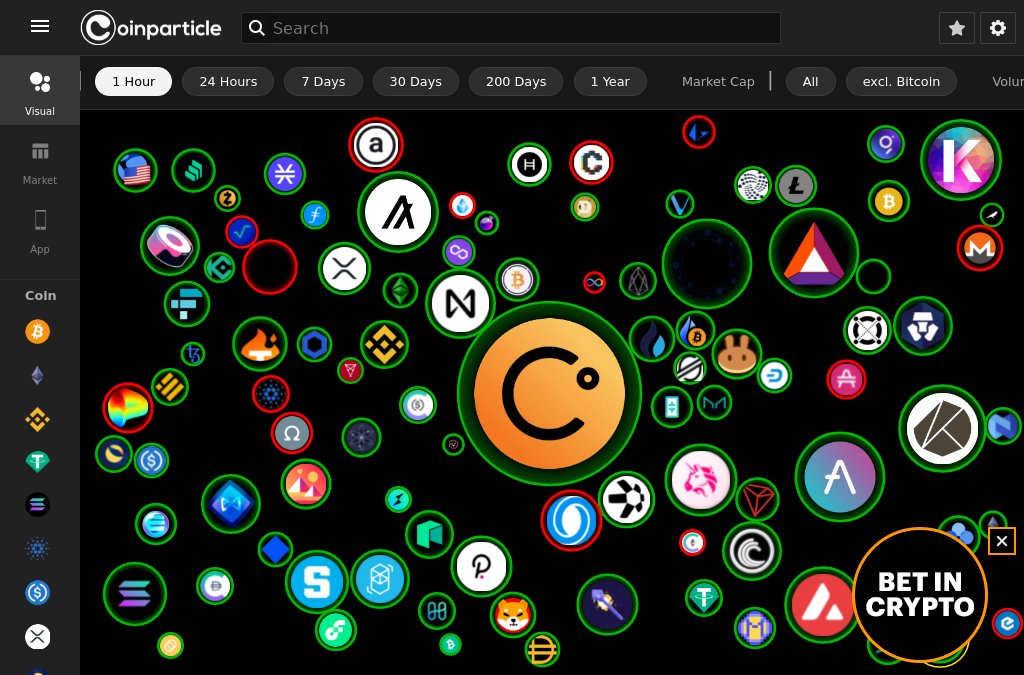This screenshot has width=1024, height=675.
Task: Click the Ethereum Classic green bubble
Action: point(400,290)
